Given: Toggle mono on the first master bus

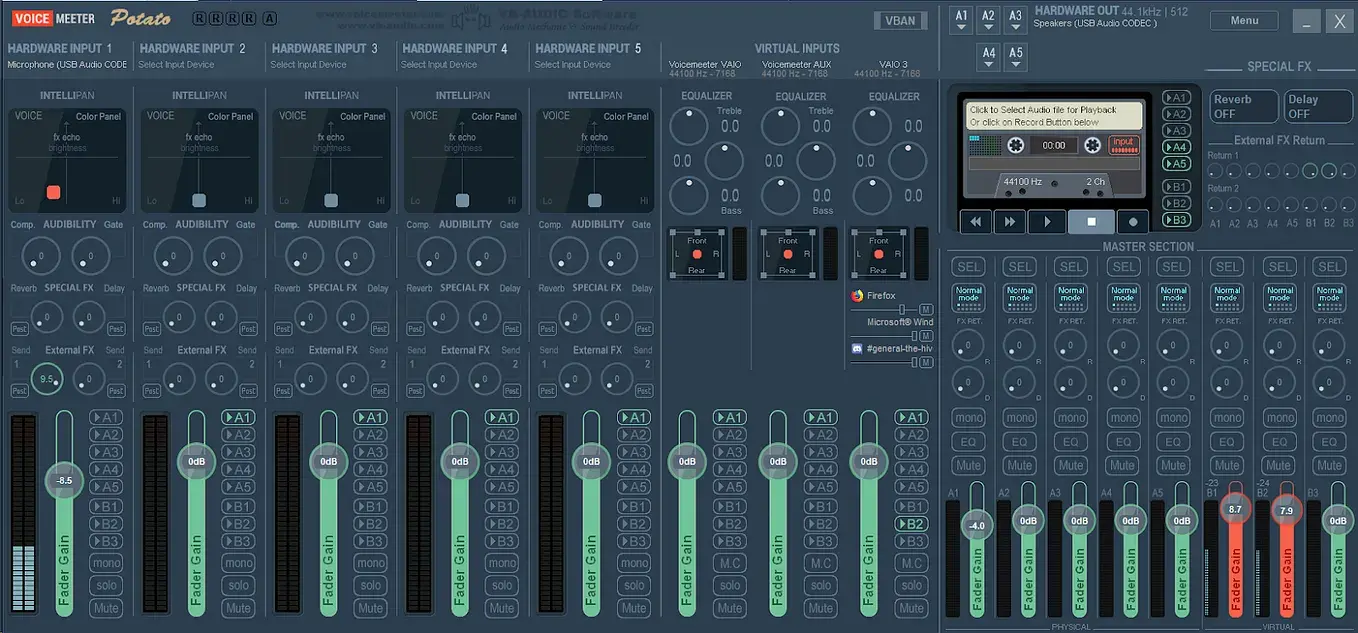Looking at the screenshot, I should pos(967,417).
